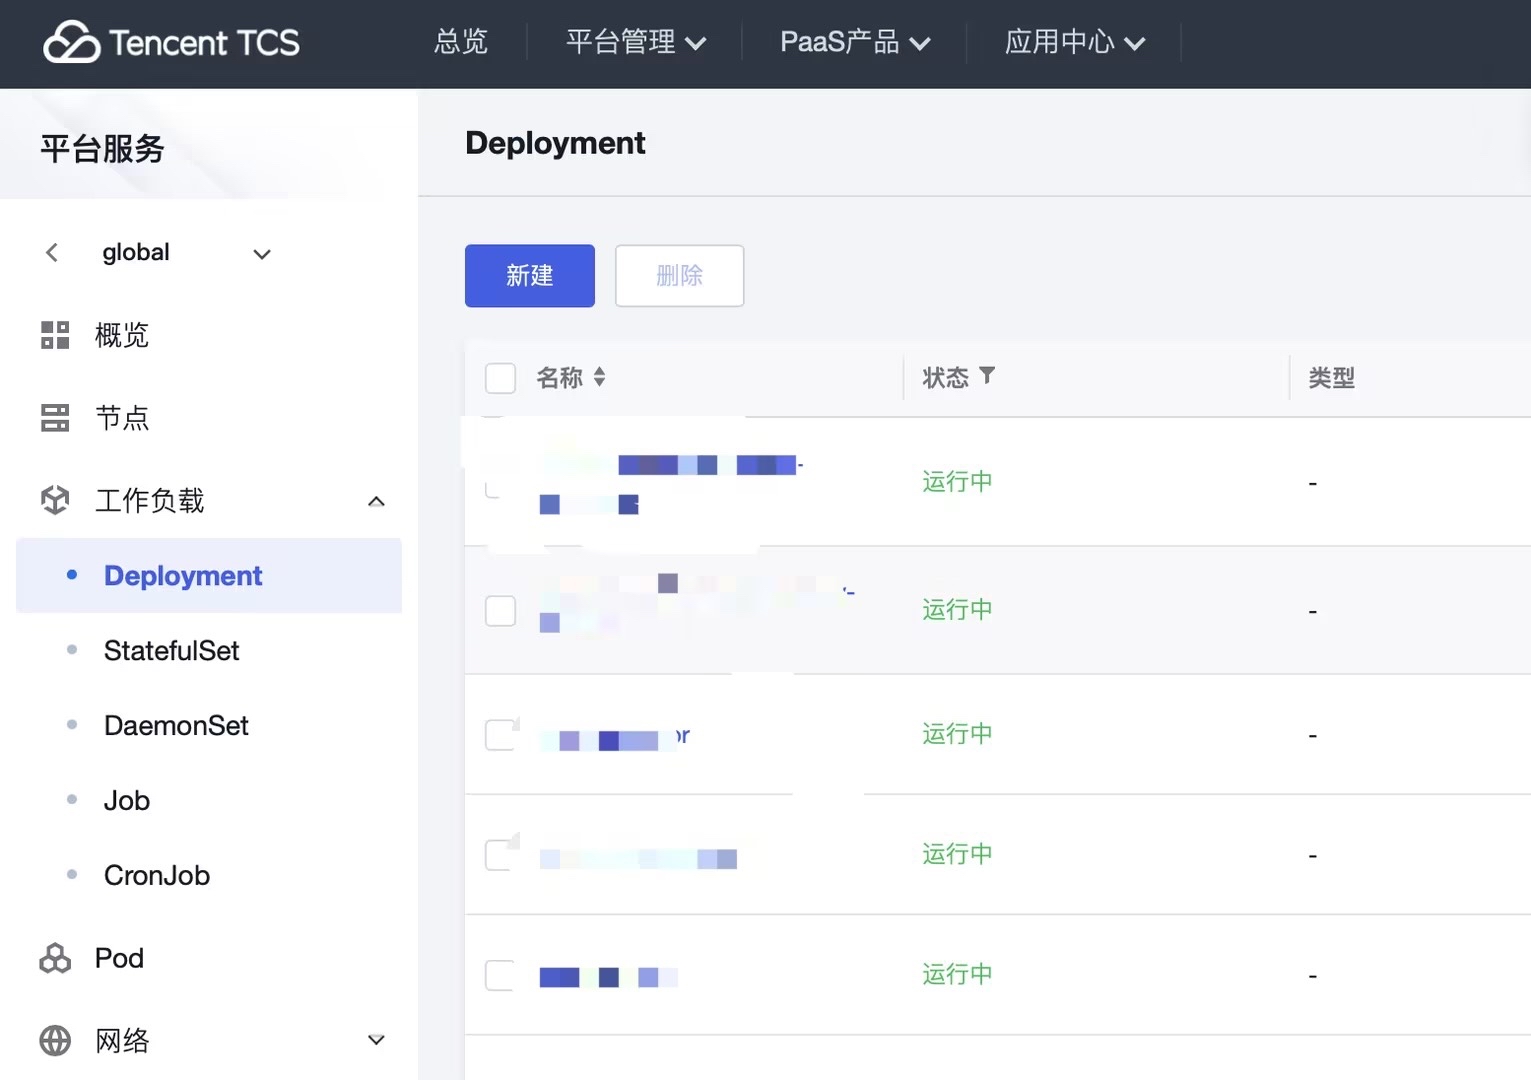Open StatefulSet in sidebar
This screenshot has width=1531, height=1080.
172,651
